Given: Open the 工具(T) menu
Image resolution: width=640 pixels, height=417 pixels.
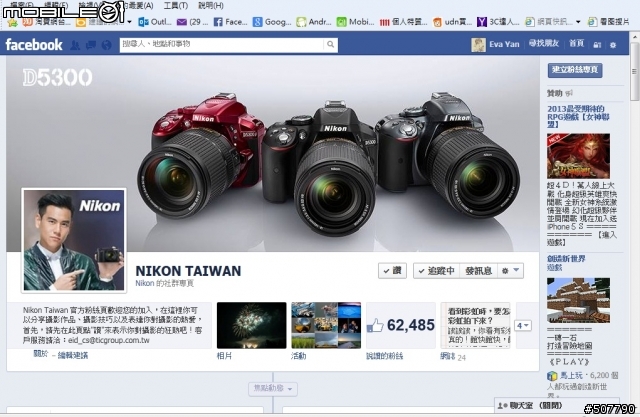Looking at the screenshot, I should pos(176,5).
